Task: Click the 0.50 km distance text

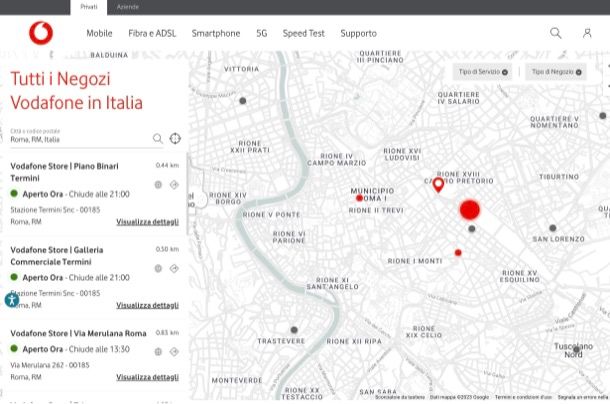Action: point(167,249)
